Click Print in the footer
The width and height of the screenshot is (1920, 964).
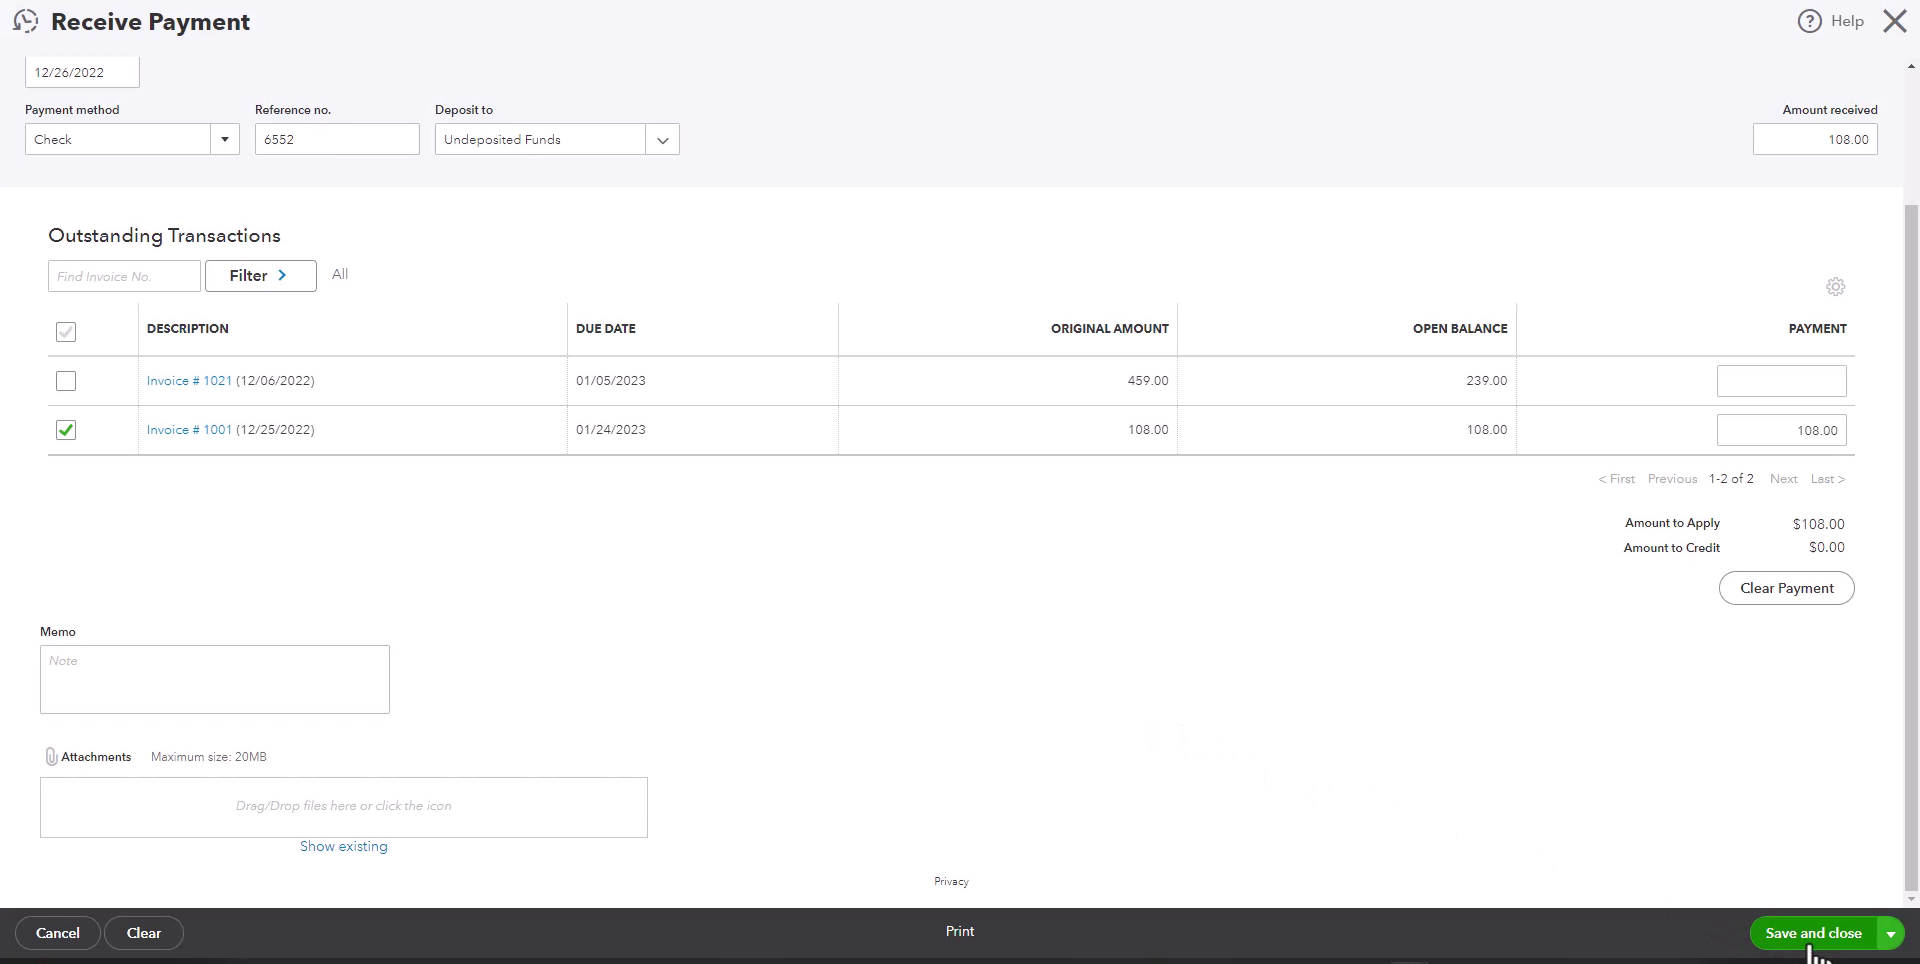pos(960,931)
